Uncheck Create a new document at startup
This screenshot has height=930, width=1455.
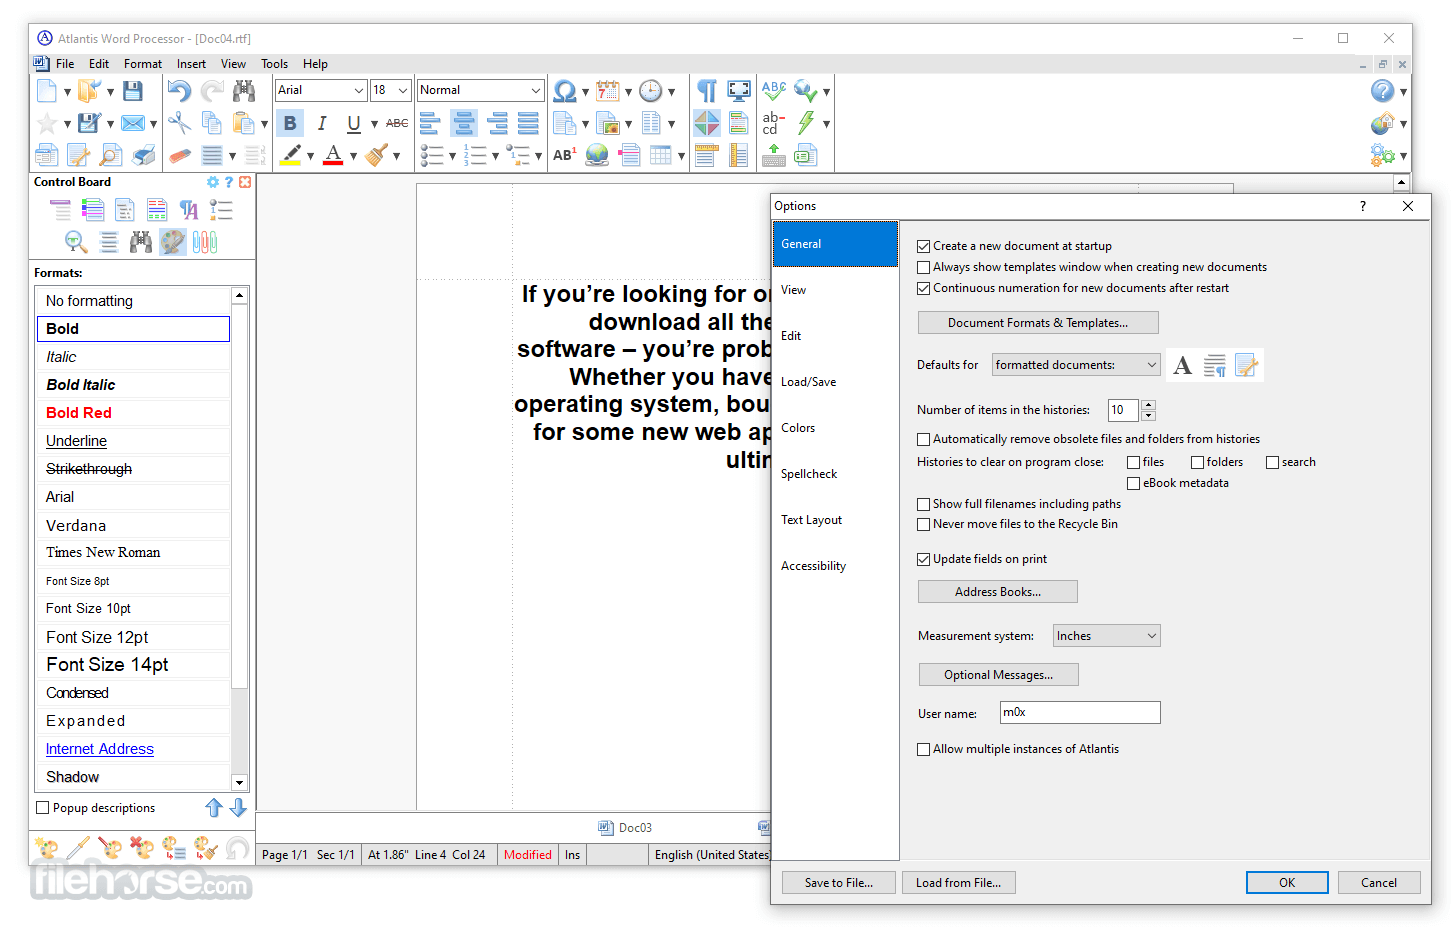(x=924, y=246)
